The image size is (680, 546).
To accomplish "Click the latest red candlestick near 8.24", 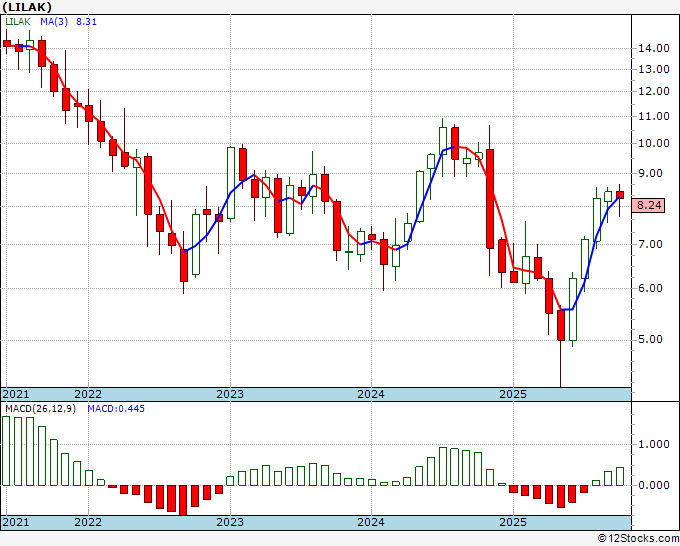I will point(620,195).
